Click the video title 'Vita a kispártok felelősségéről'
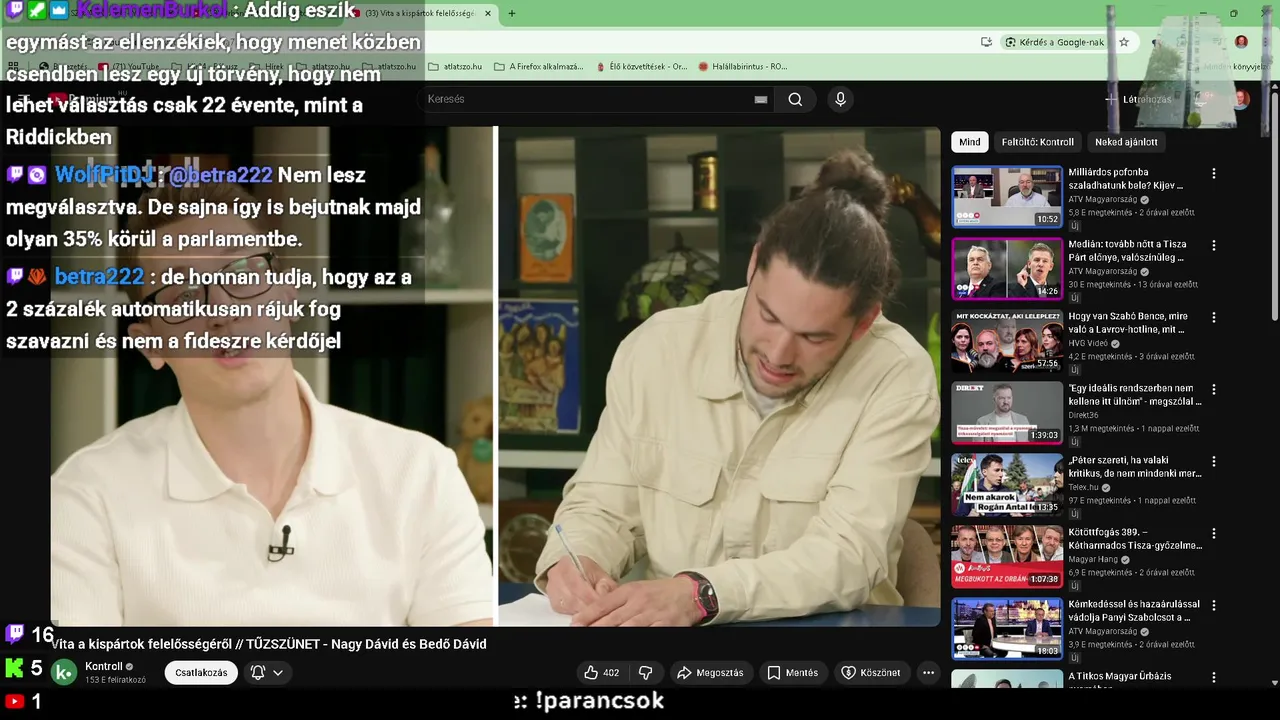This screenshot has width=1280, height=720. [269, 644]
